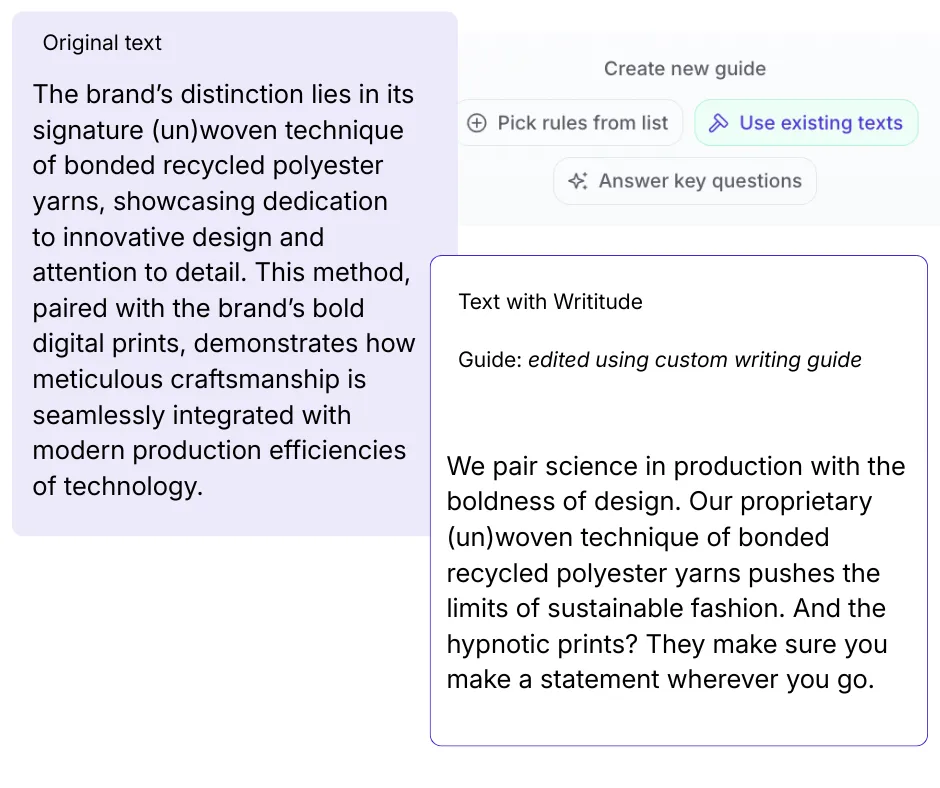Click the sparkle icon on Answer key questions
Image resolution: width=940 pixels, height=788 pixels.
click(x=578, y=181)
